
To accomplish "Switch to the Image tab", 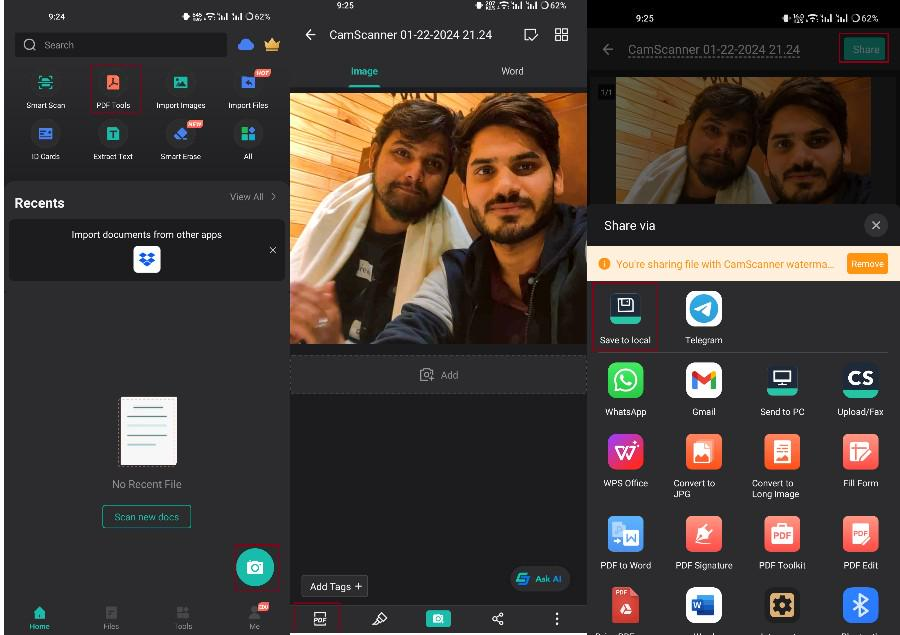I will [364, 71].
